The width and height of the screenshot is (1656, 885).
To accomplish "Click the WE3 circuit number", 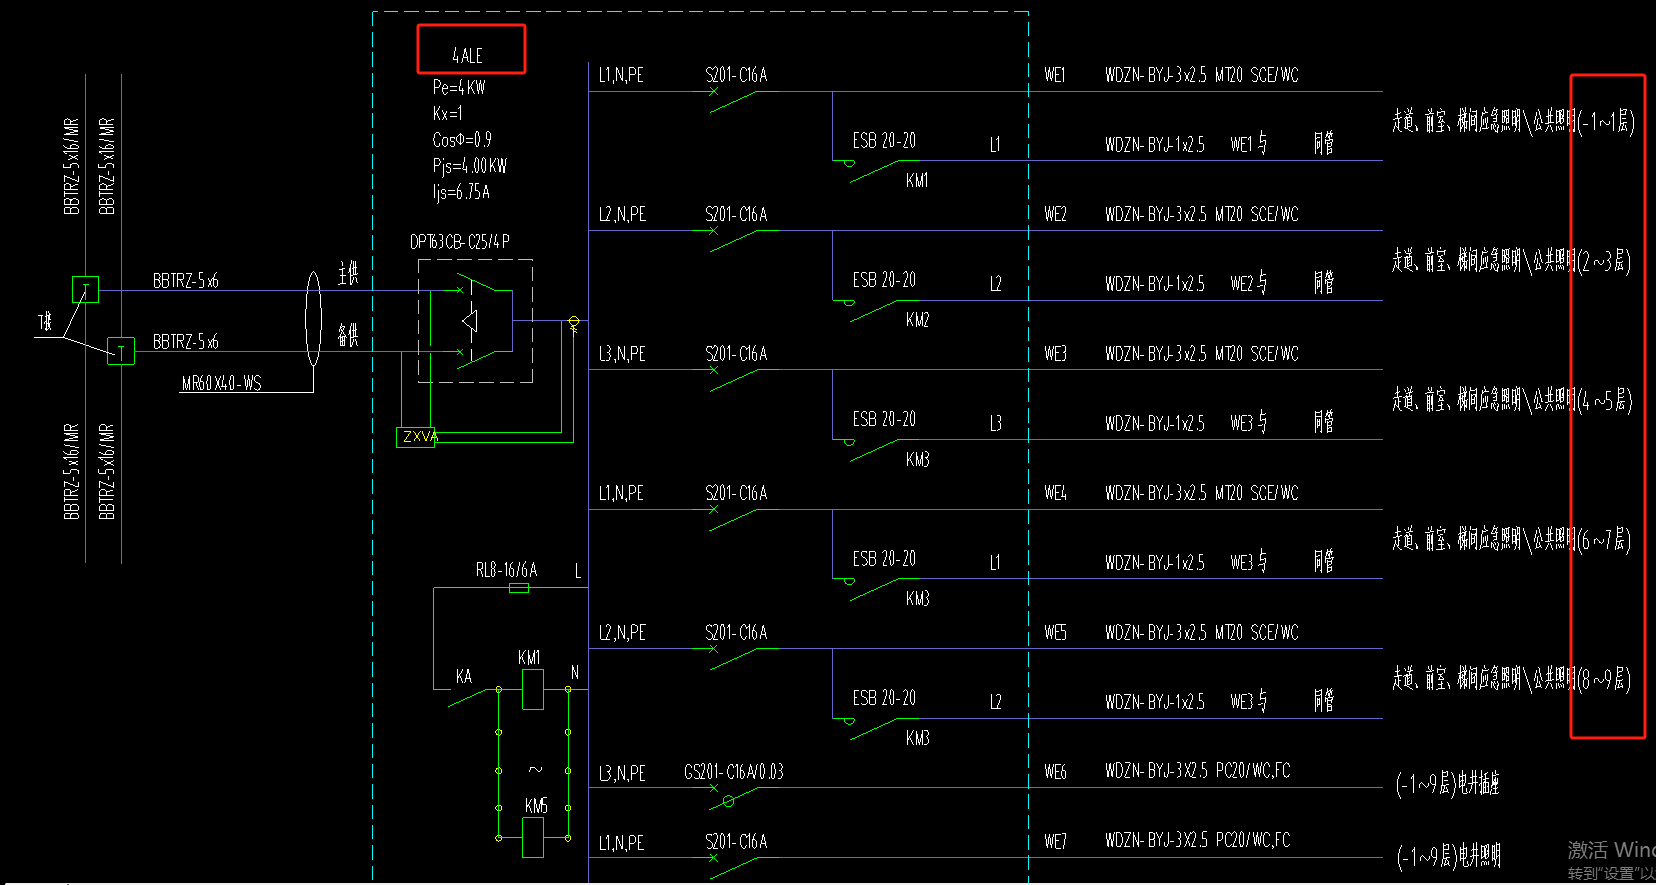I will (1055, 354).
